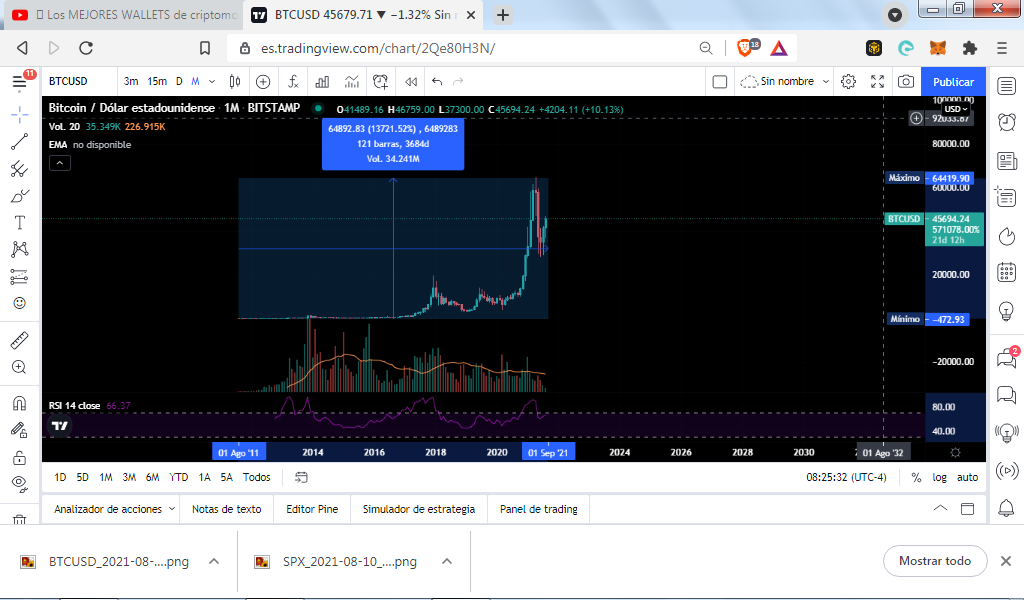Viewport: 1024px width, 600px height.
Task: Select the 3m interval
Action: [x=131, y=82]
